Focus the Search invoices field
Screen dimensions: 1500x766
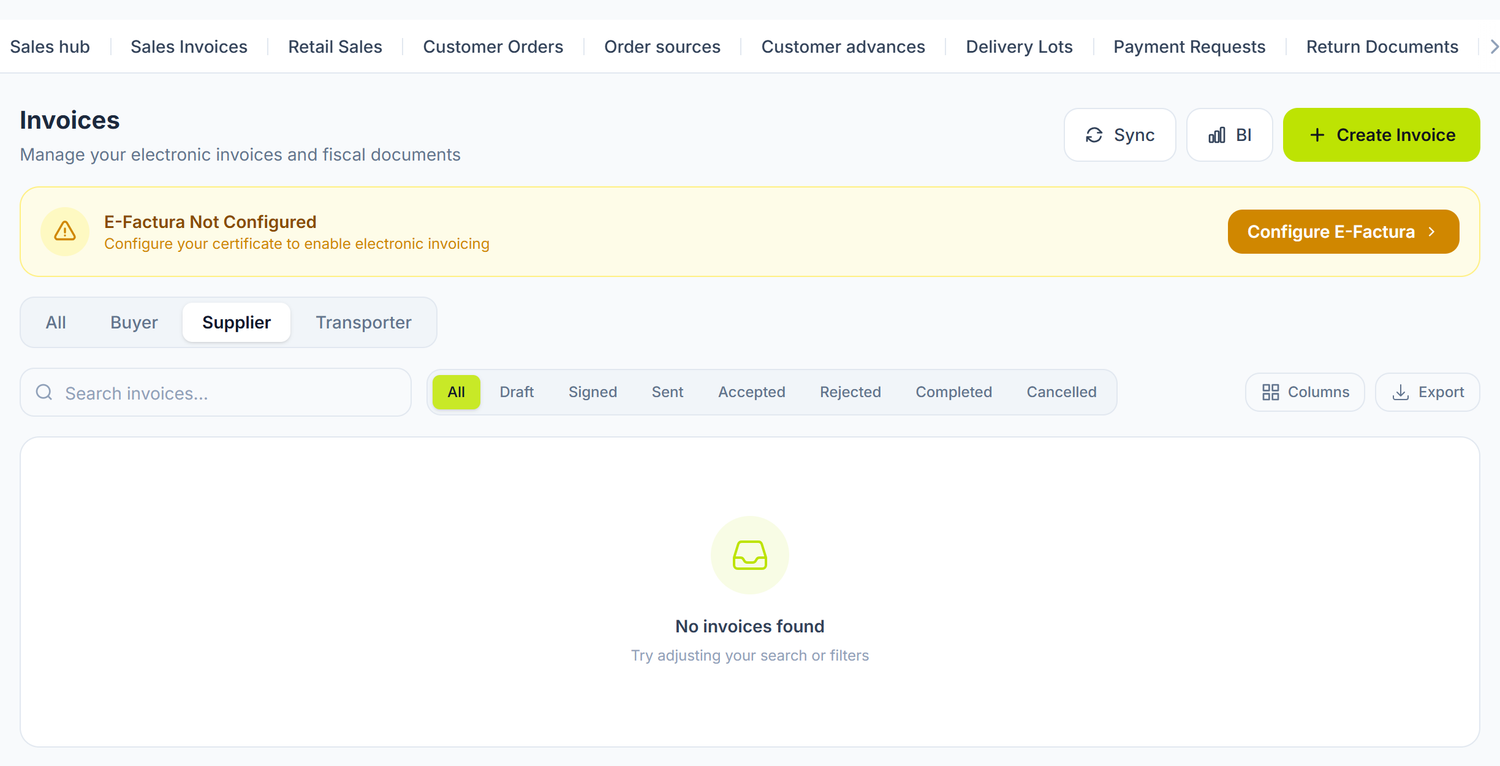[216, 392]
